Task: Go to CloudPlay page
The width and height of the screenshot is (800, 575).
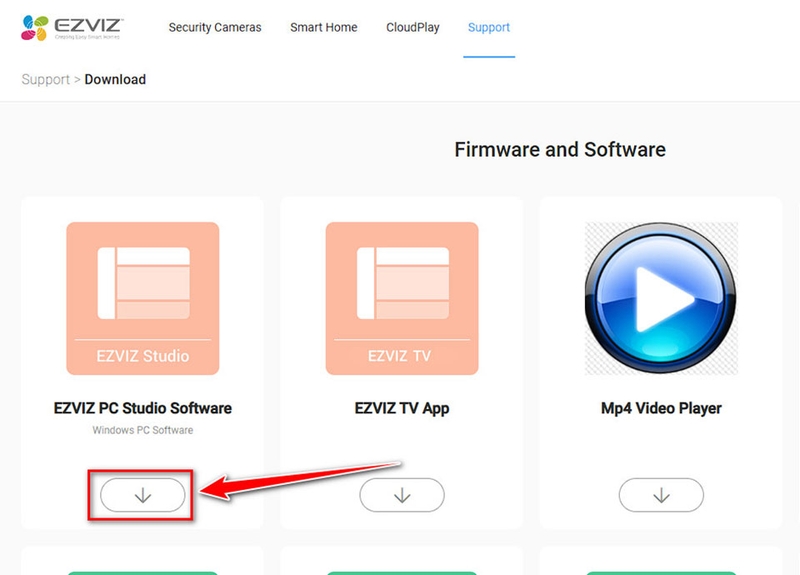Action: [x=412, y=28]
